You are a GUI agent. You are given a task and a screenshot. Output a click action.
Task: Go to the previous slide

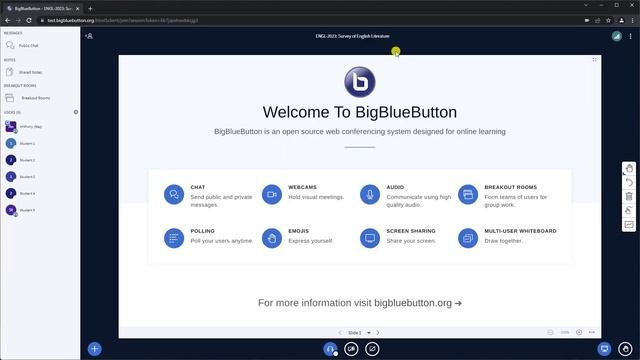pos(340,333)
